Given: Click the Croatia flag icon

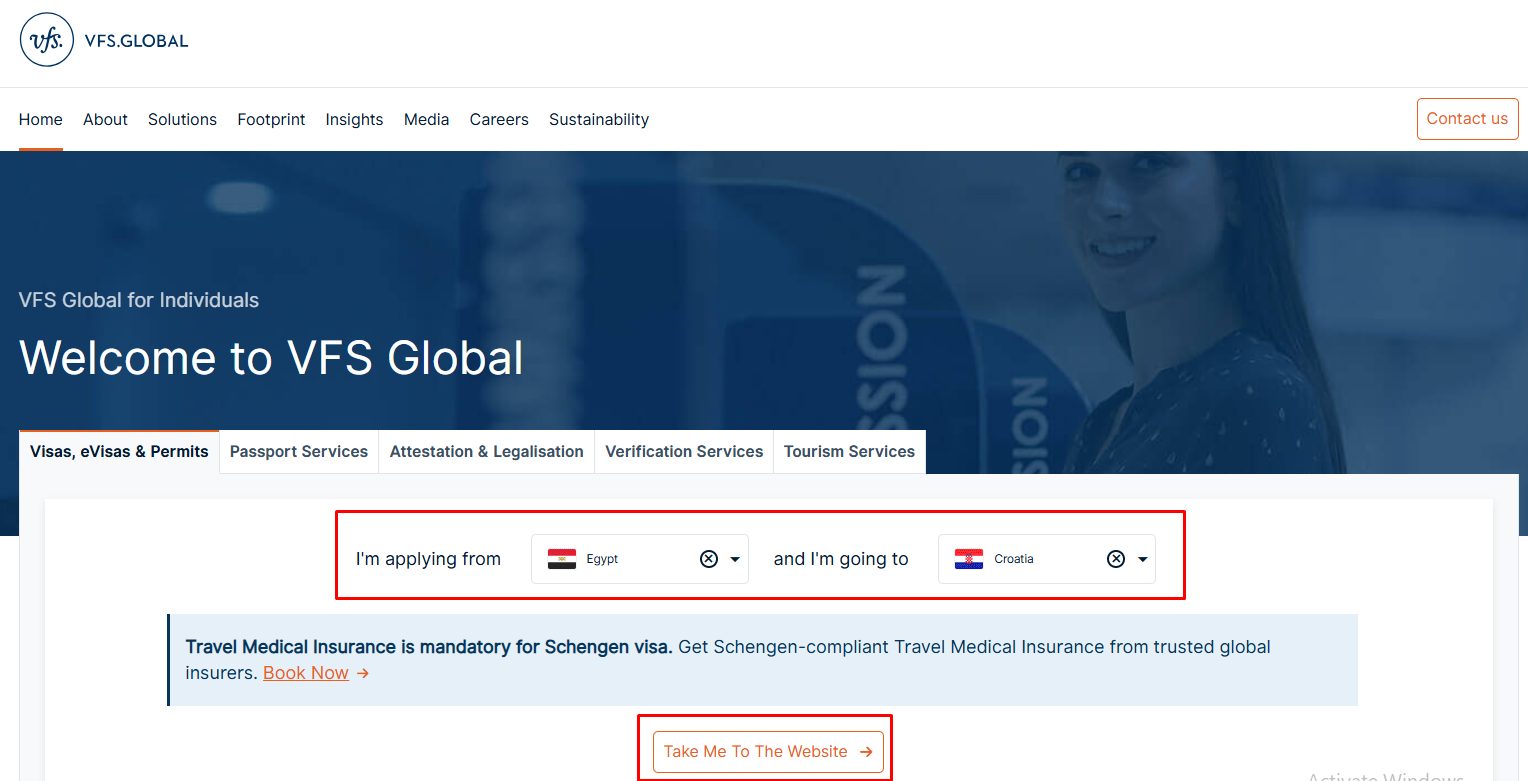Looking at the screenshot, I should [x=969, y=559].
